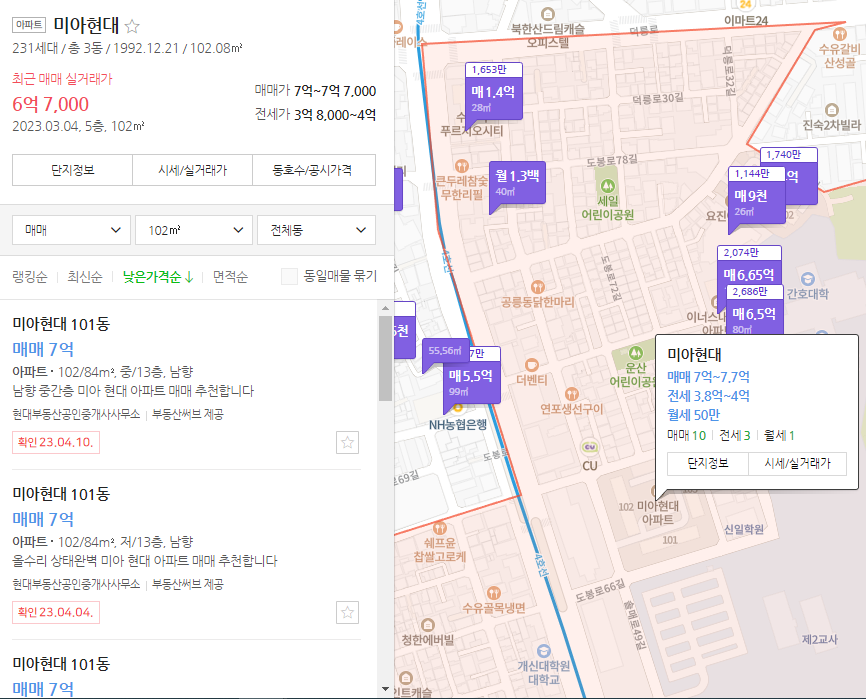Sort listings by 낮은가격순
The height and width of the screenshot is (699, 866).
coord(158,277)
